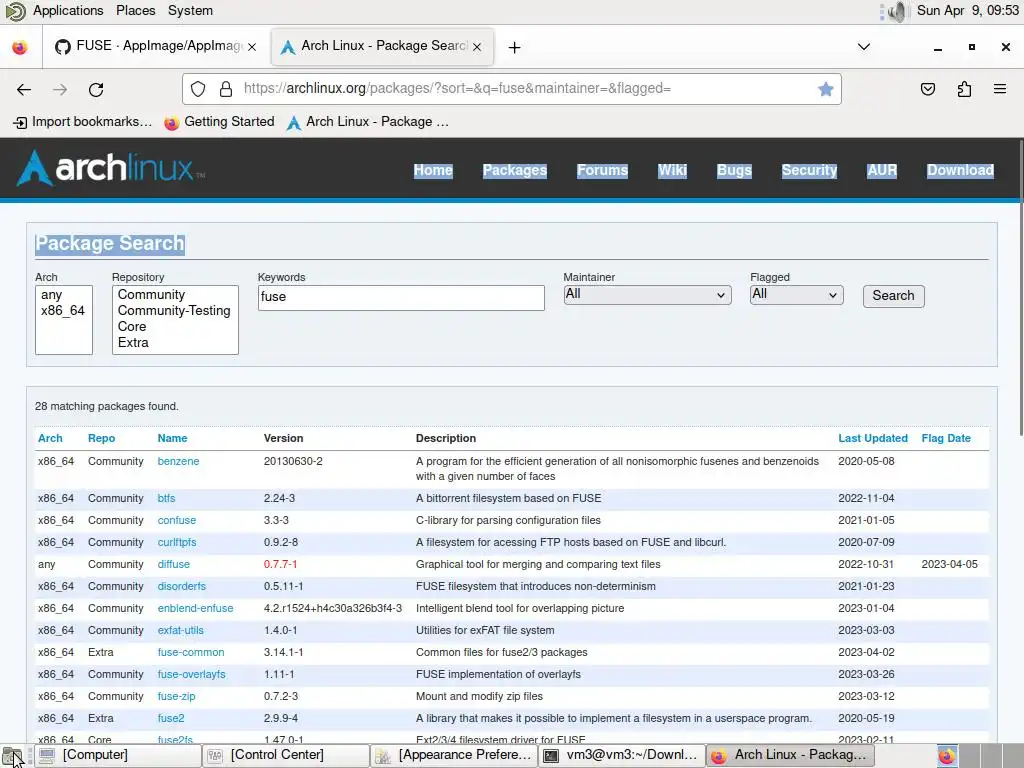Open Forums nav link

(x=602, y=170)
